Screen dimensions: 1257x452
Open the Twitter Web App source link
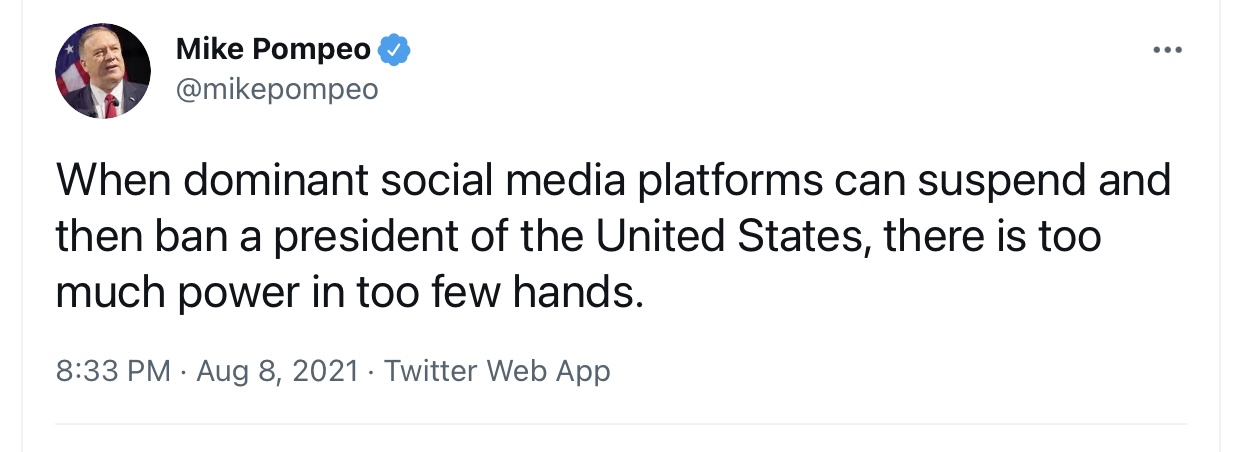(496, 372)
